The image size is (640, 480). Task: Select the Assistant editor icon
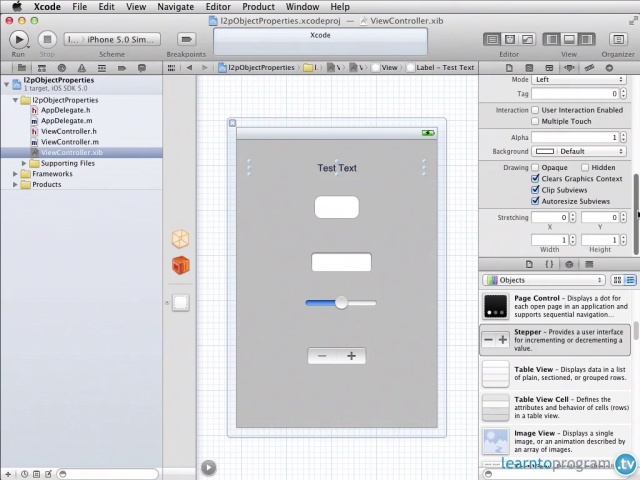click(510, 40)
